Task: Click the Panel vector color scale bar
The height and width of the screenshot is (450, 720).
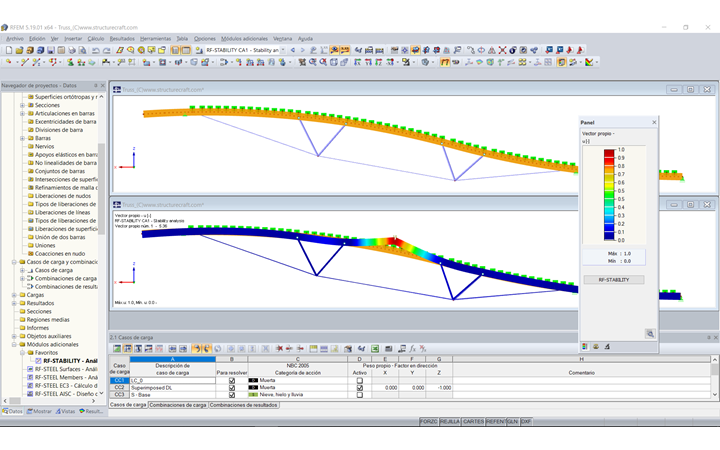Action: click(x=609, y=195)
